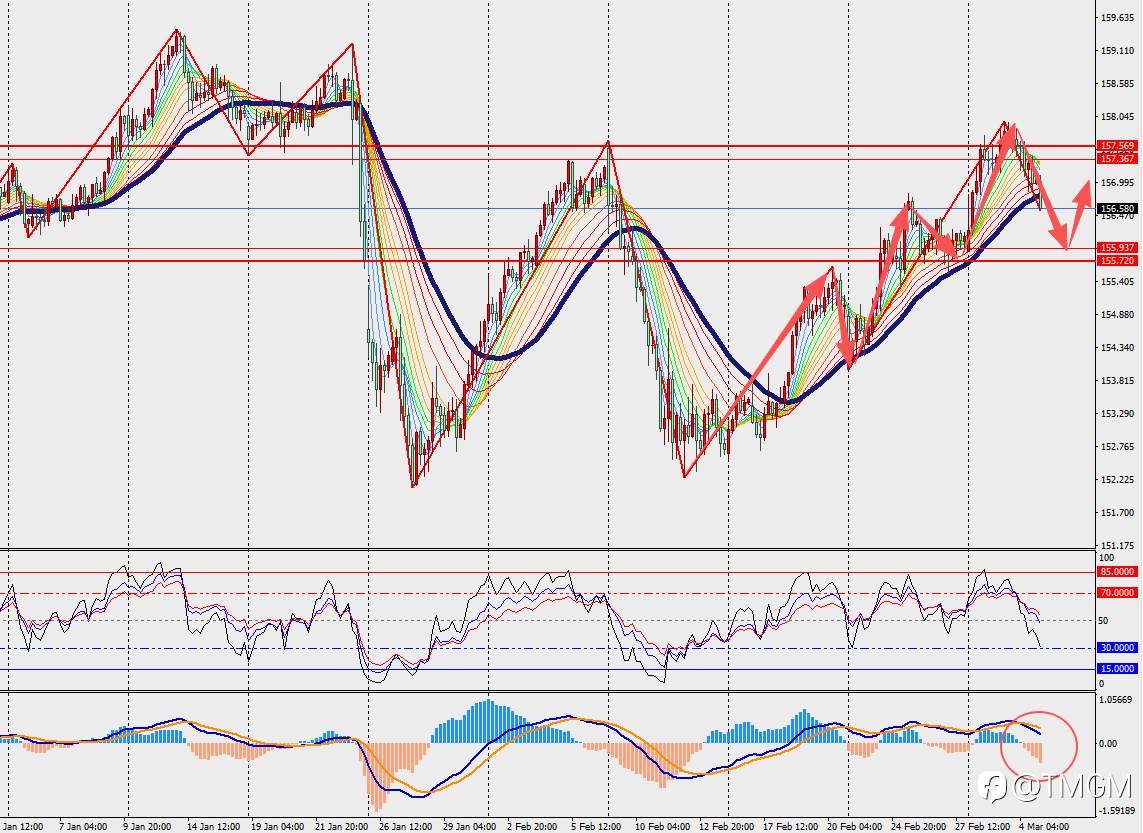Click the TMGM watermark logo icon
The image size is (1143, 833).
click(994, 787)
